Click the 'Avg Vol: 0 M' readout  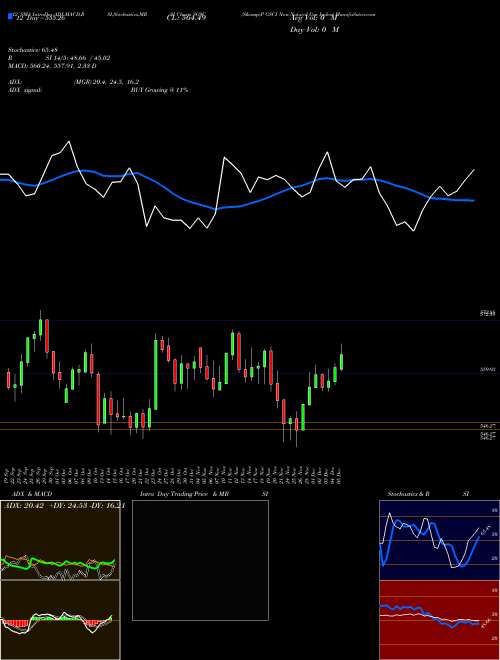pos(313,19)
